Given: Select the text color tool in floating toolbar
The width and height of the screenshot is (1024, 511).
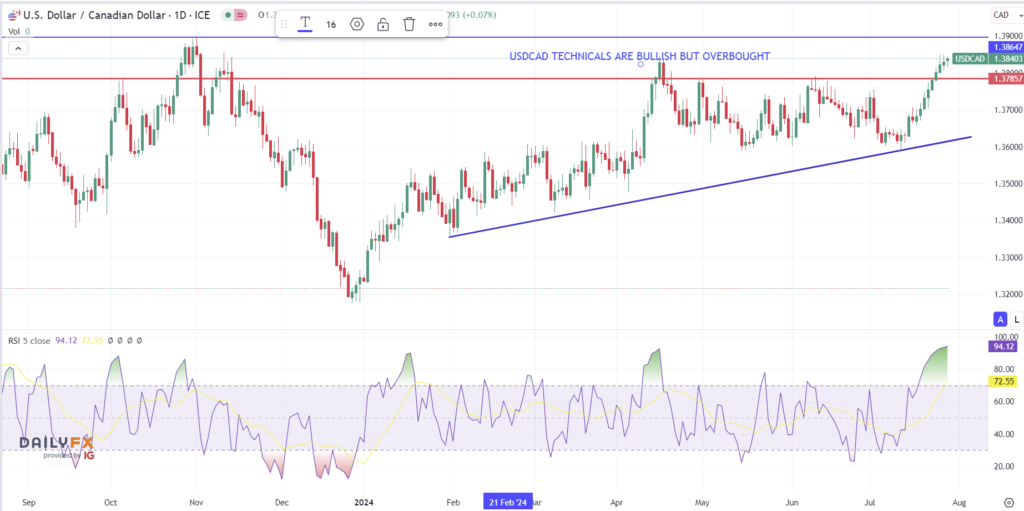Looking at the screenshot, I should tap(304, 24).
